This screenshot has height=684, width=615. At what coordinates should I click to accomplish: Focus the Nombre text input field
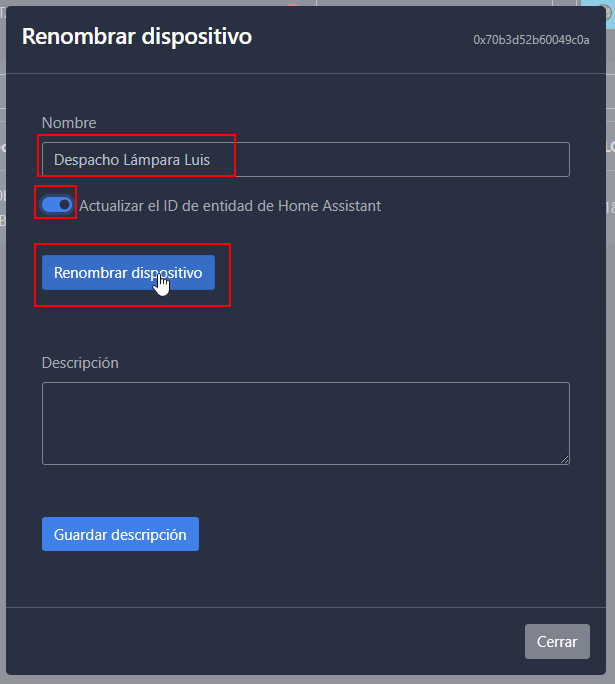tap(305, 160)
